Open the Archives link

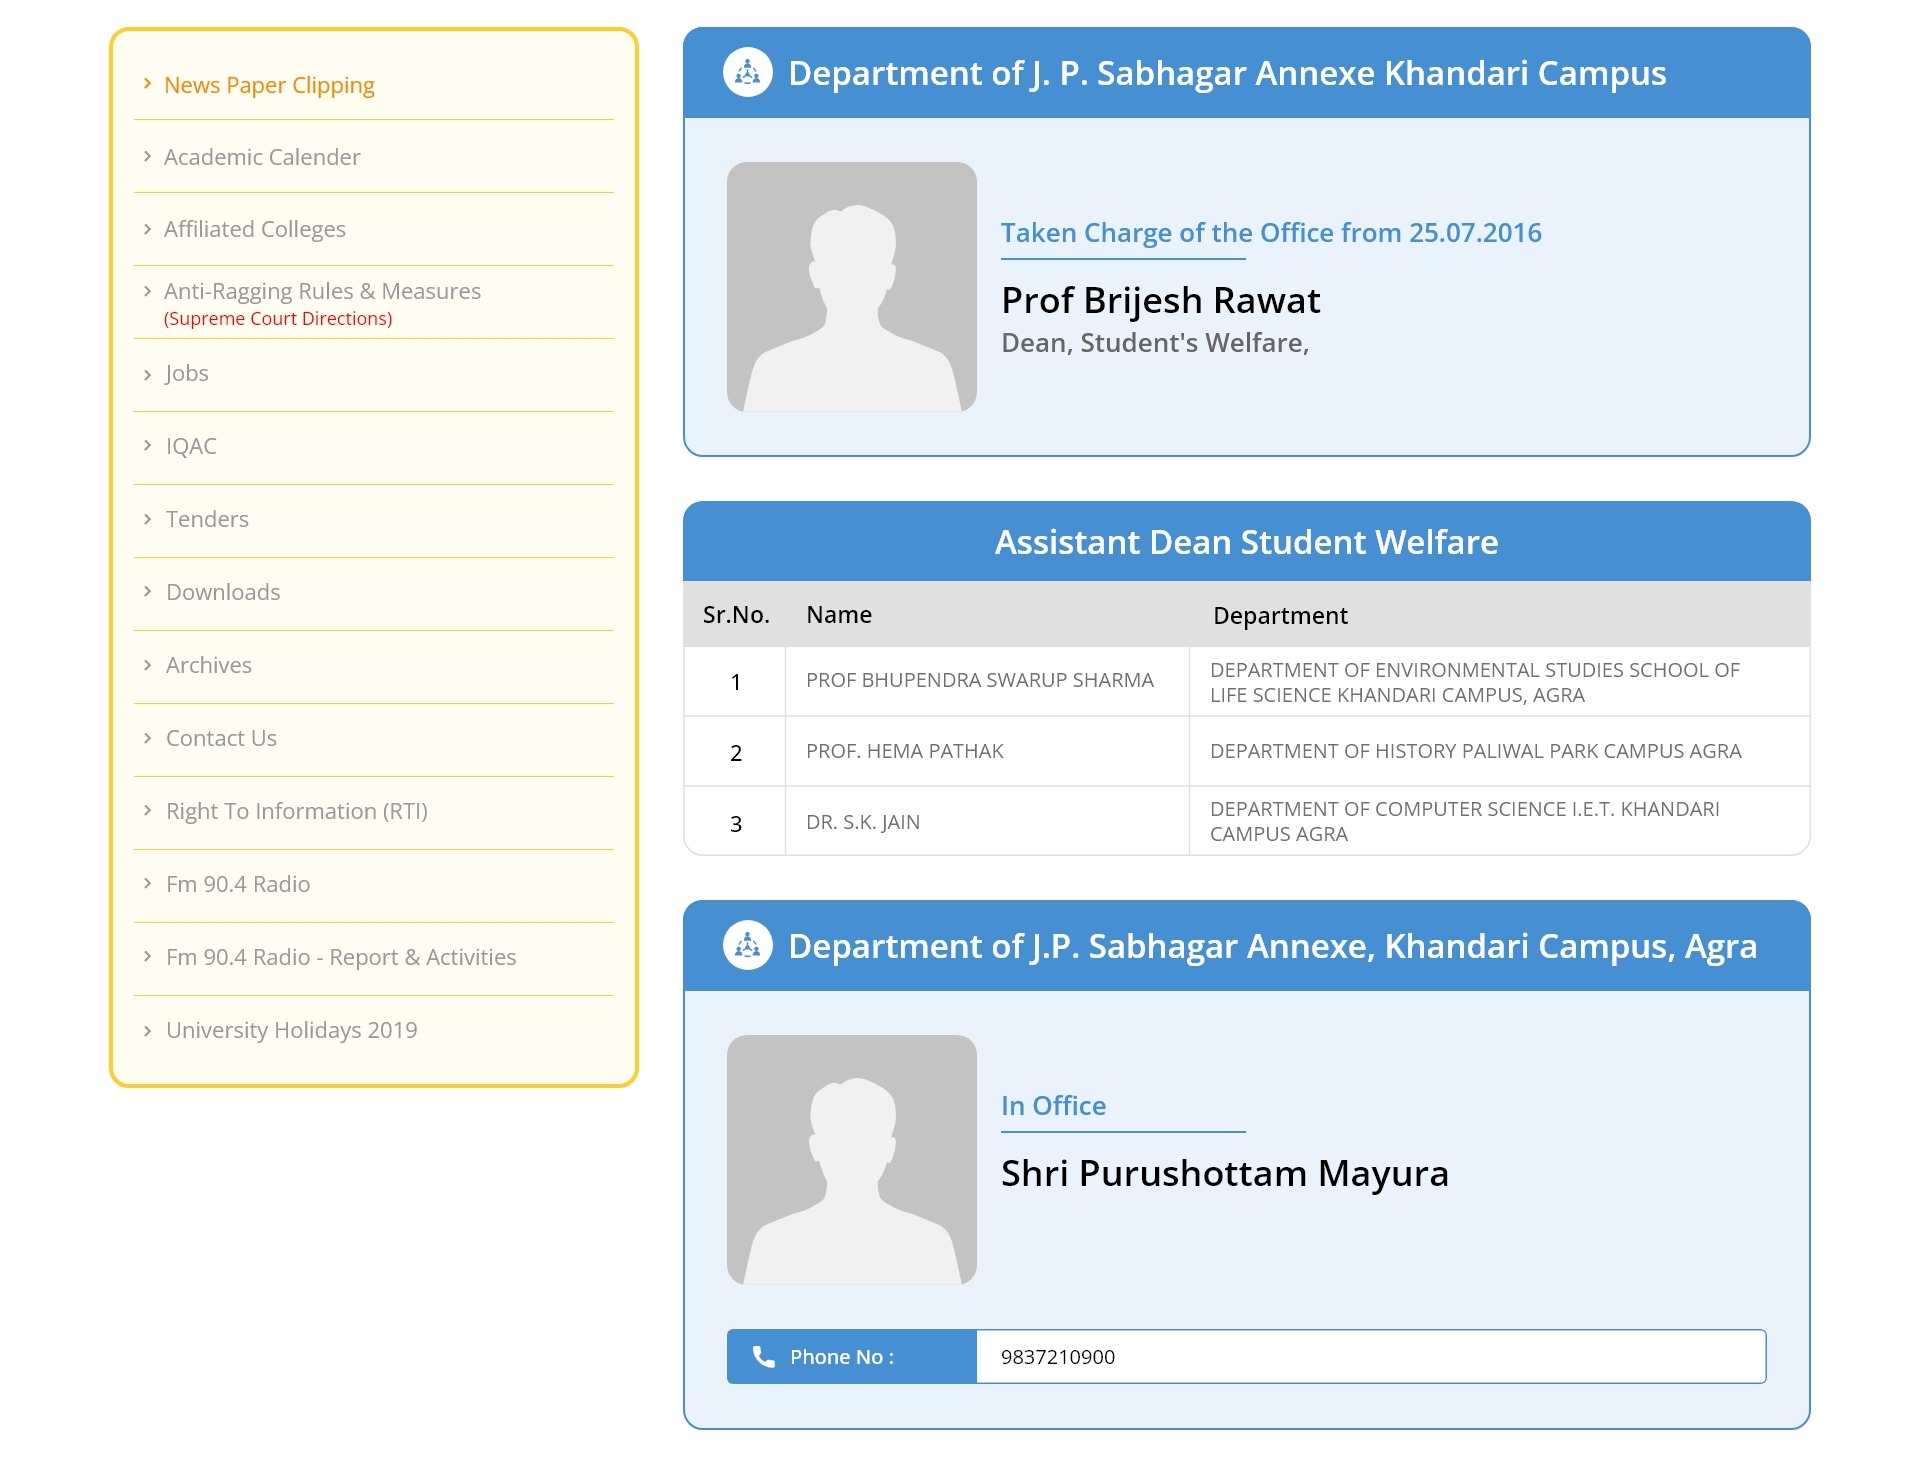click(x=209, y=665)
